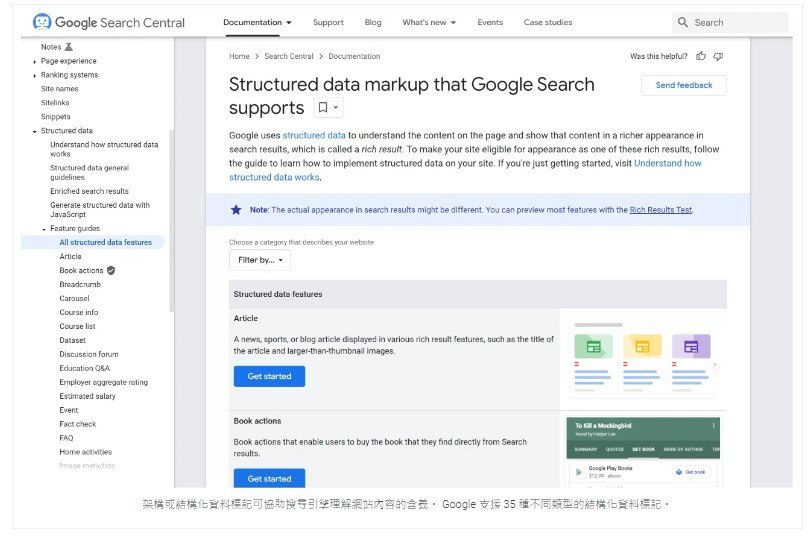Click Get started under Article

269,376
